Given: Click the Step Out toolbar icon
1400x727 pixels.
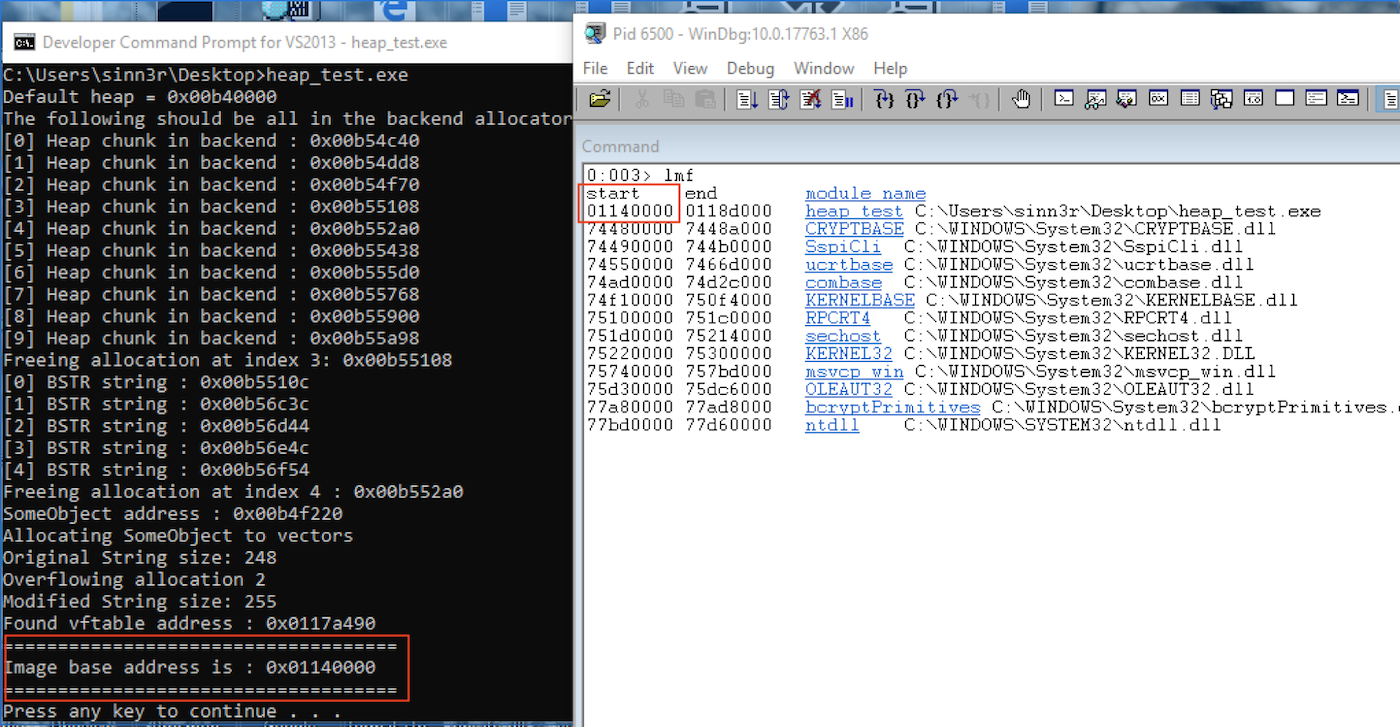Looking at the screenshot, I should click(947, 99).
